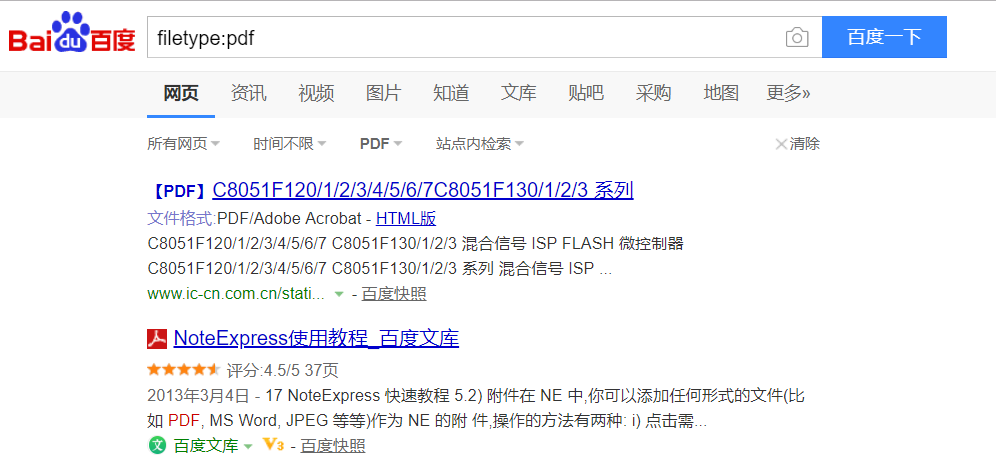Click the 4.5 star rating
This screenshot has height=474, width=996.
tap(184, 369)
